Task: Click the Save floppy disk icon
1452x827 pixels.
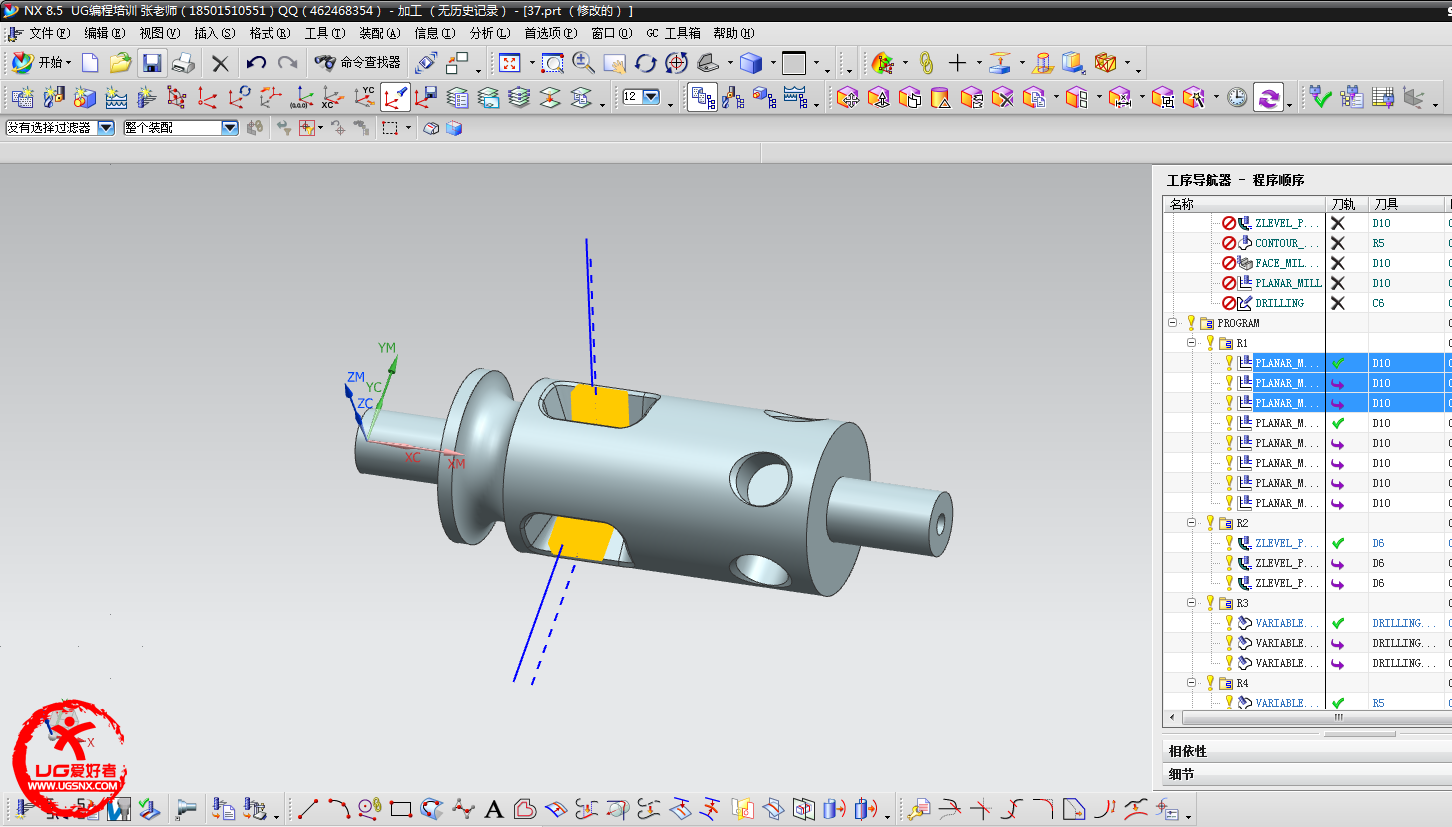Action: pyautogui.click(x=152, y=63)
